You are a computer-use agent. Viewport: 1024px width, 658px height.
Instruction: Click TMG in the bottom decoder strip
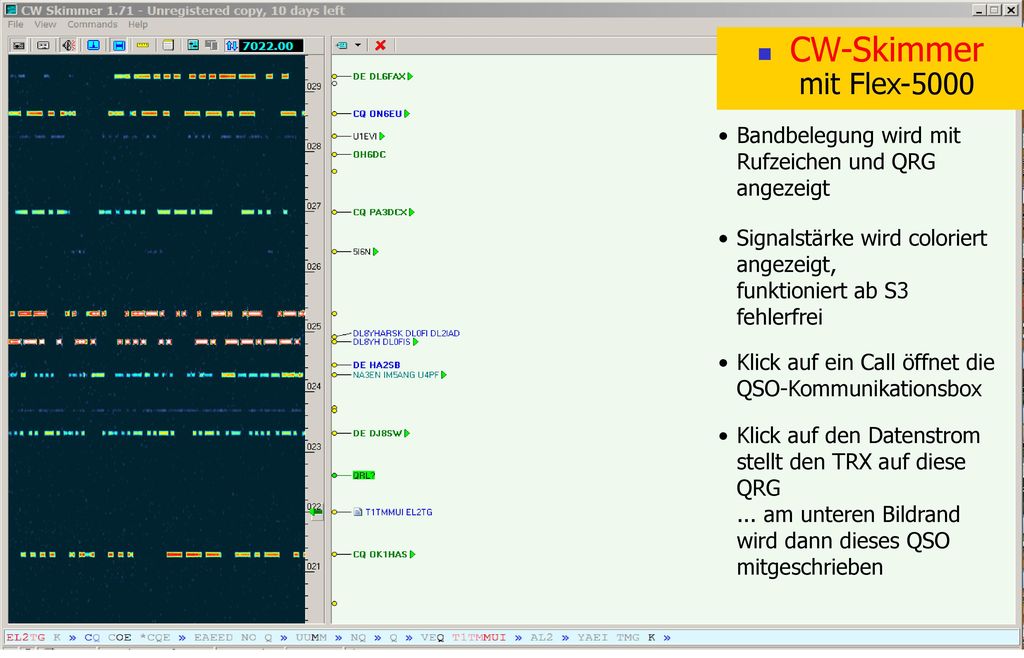(628, 638)
